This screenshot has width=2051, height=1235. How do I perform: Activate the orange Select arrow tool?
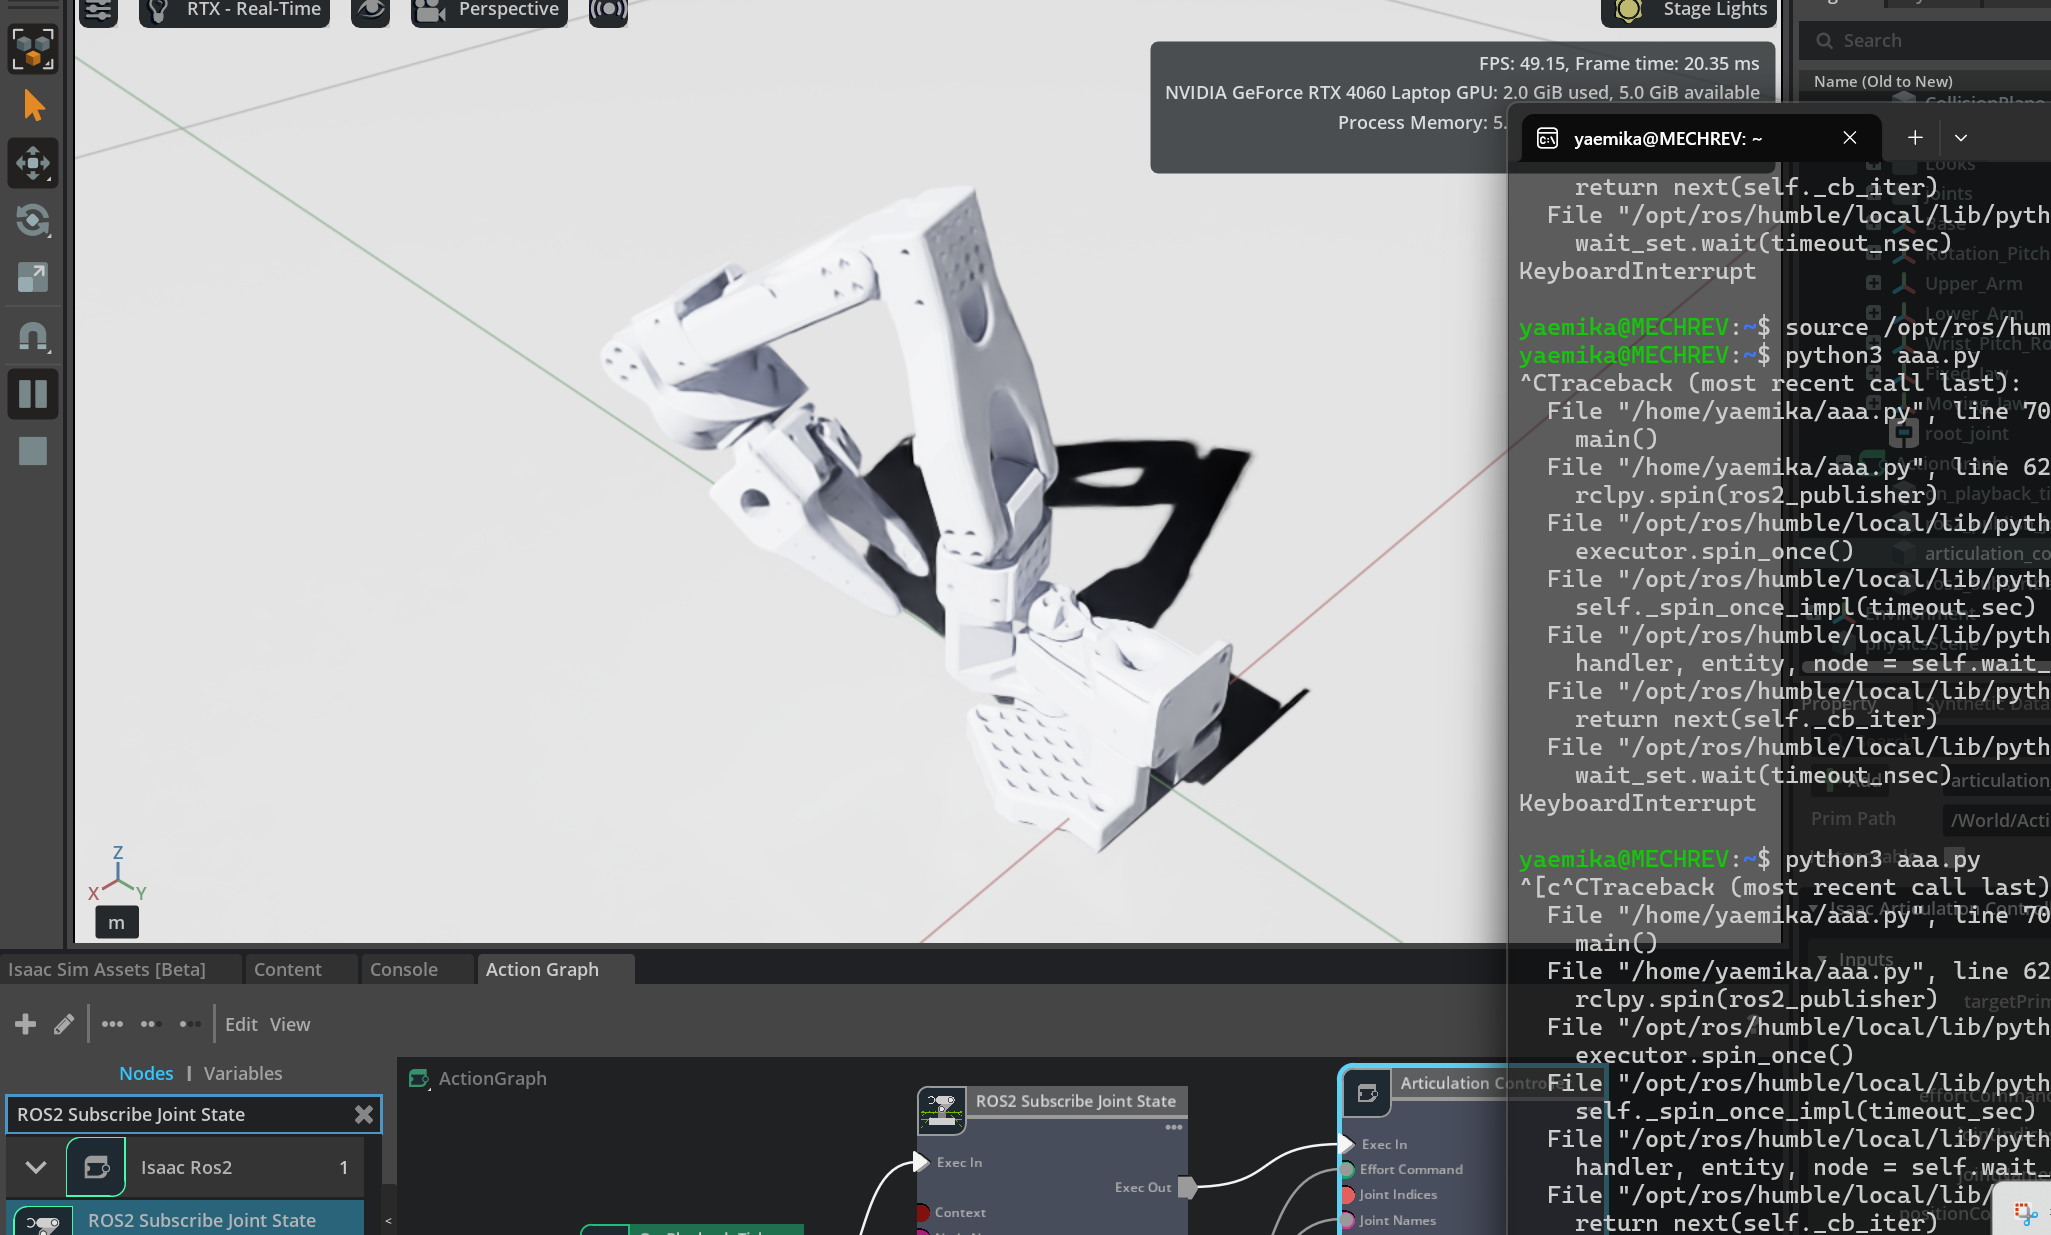click(33, 105)
